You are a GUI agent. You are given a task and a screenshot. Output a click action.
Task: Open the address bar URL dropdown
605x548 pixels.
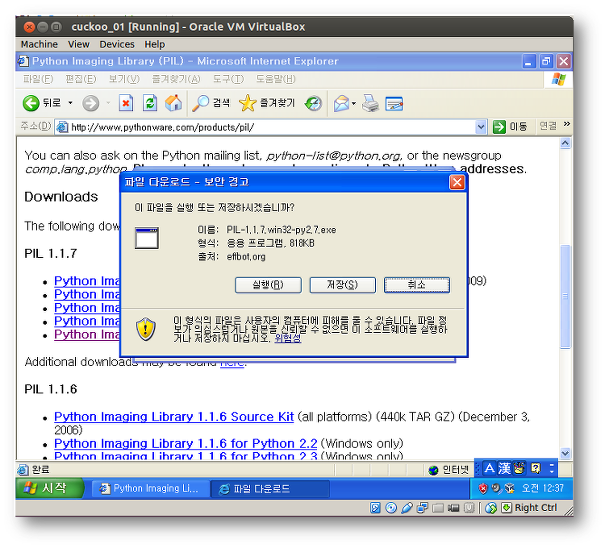(x=480, y=127)
